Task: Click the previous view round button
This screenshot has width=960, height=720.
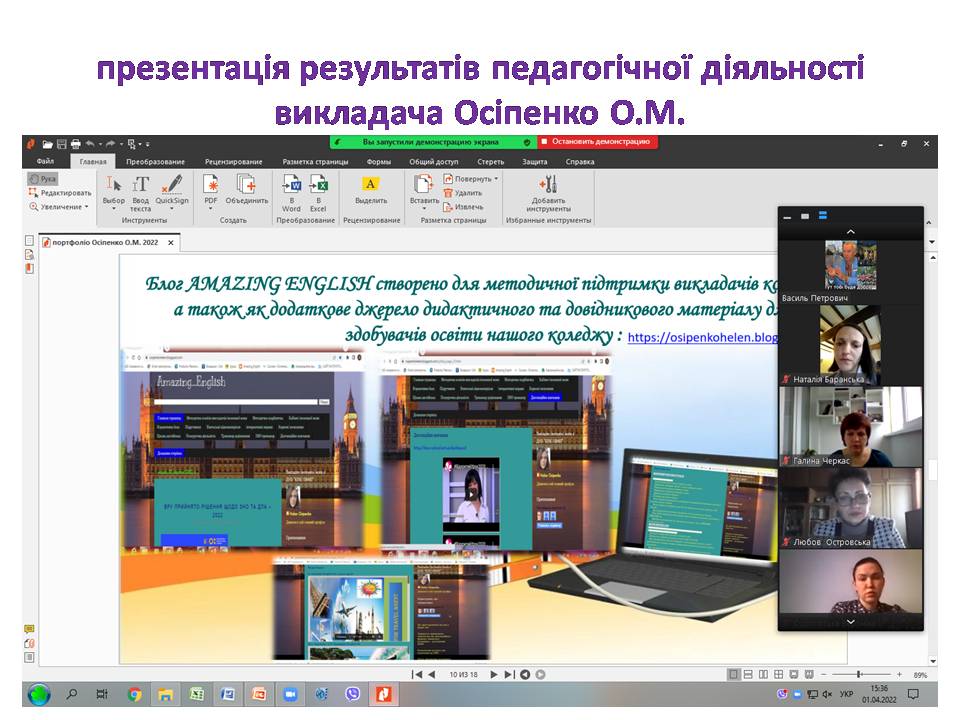Action: coord(525,675)
